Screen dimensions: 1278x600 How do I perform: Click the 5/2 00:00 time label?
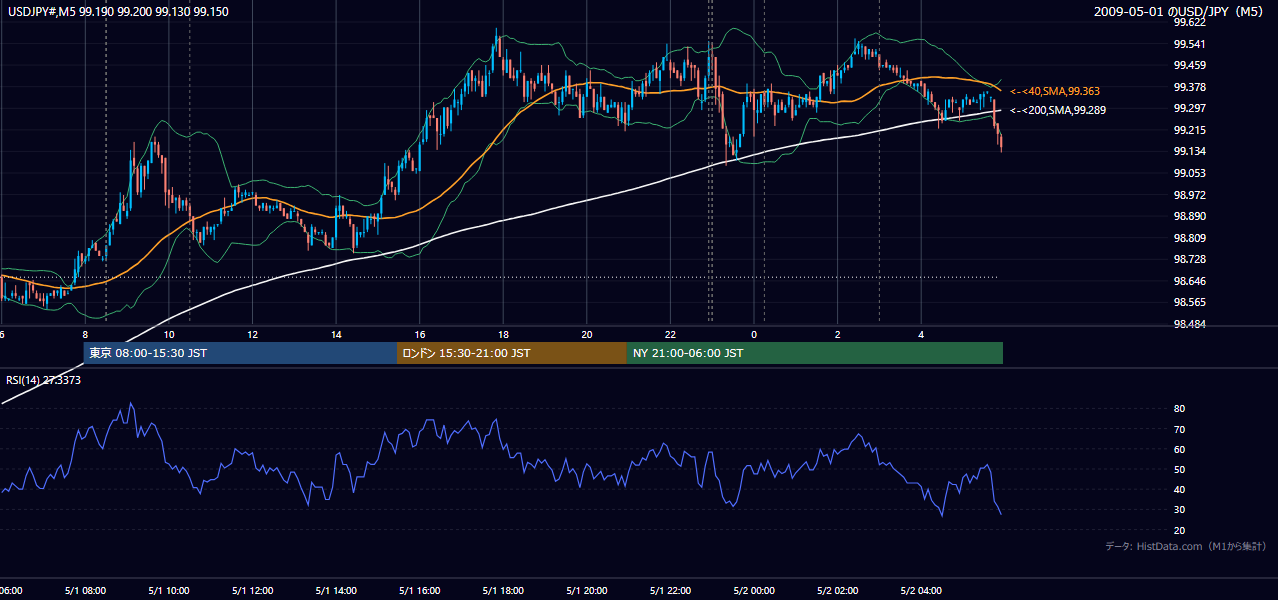coord(754,590)
